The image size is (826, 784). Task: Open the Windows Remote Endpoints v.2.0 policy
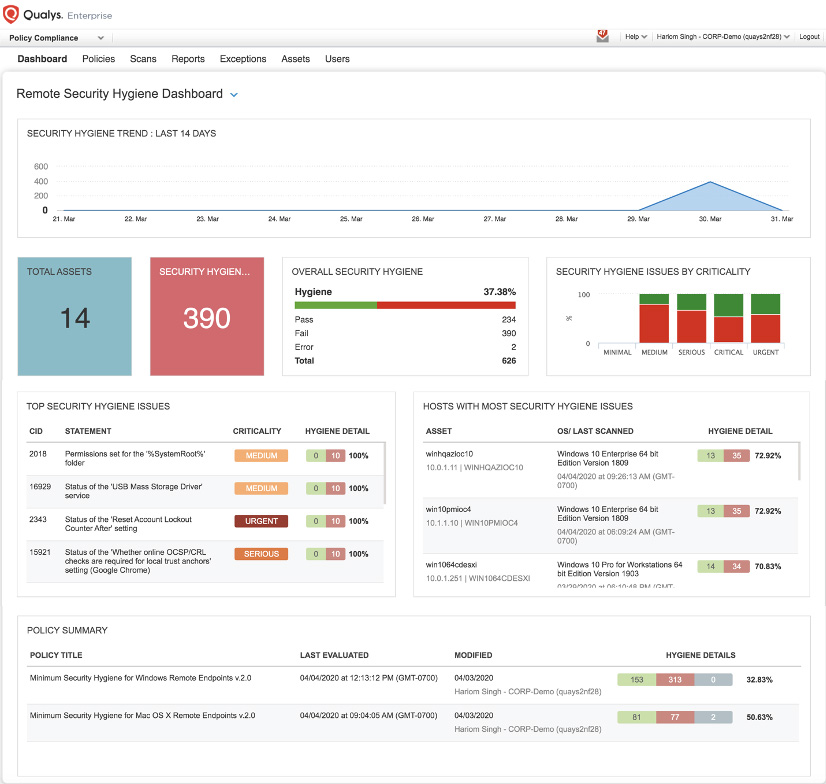[x=139, y=679]
